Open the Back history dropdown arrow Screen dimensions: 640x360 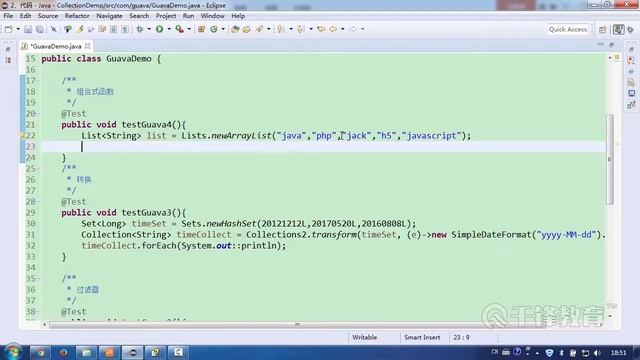click(342, 29)
